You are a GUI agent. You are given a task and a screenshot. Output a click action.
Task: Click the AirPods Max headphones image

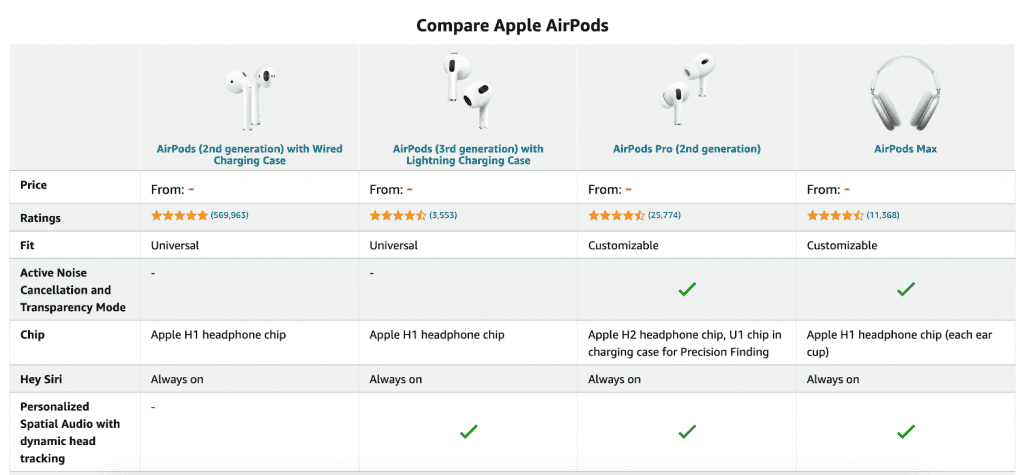905,96
